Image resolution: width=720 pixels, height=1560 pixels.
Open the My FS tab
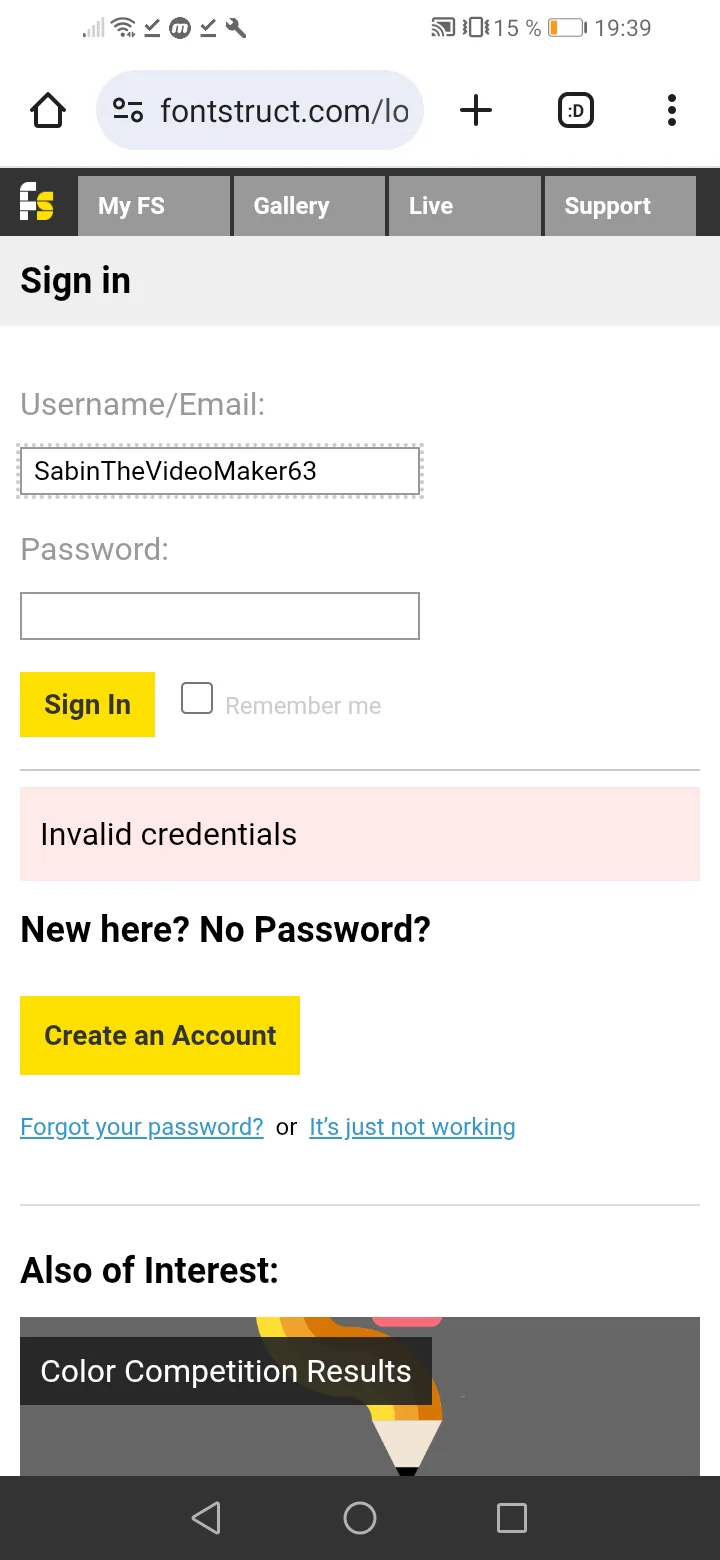[x=154, y=206]
